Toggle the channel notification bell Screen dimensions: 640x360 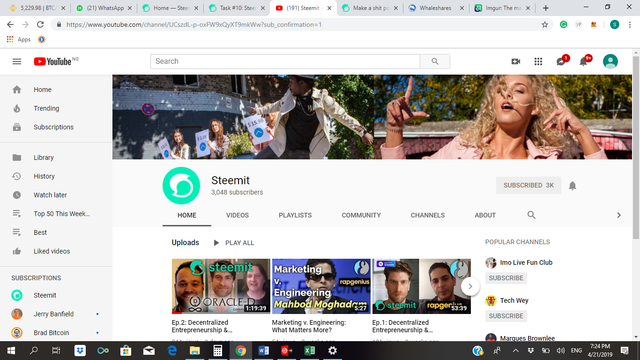[x=572, y=186]
